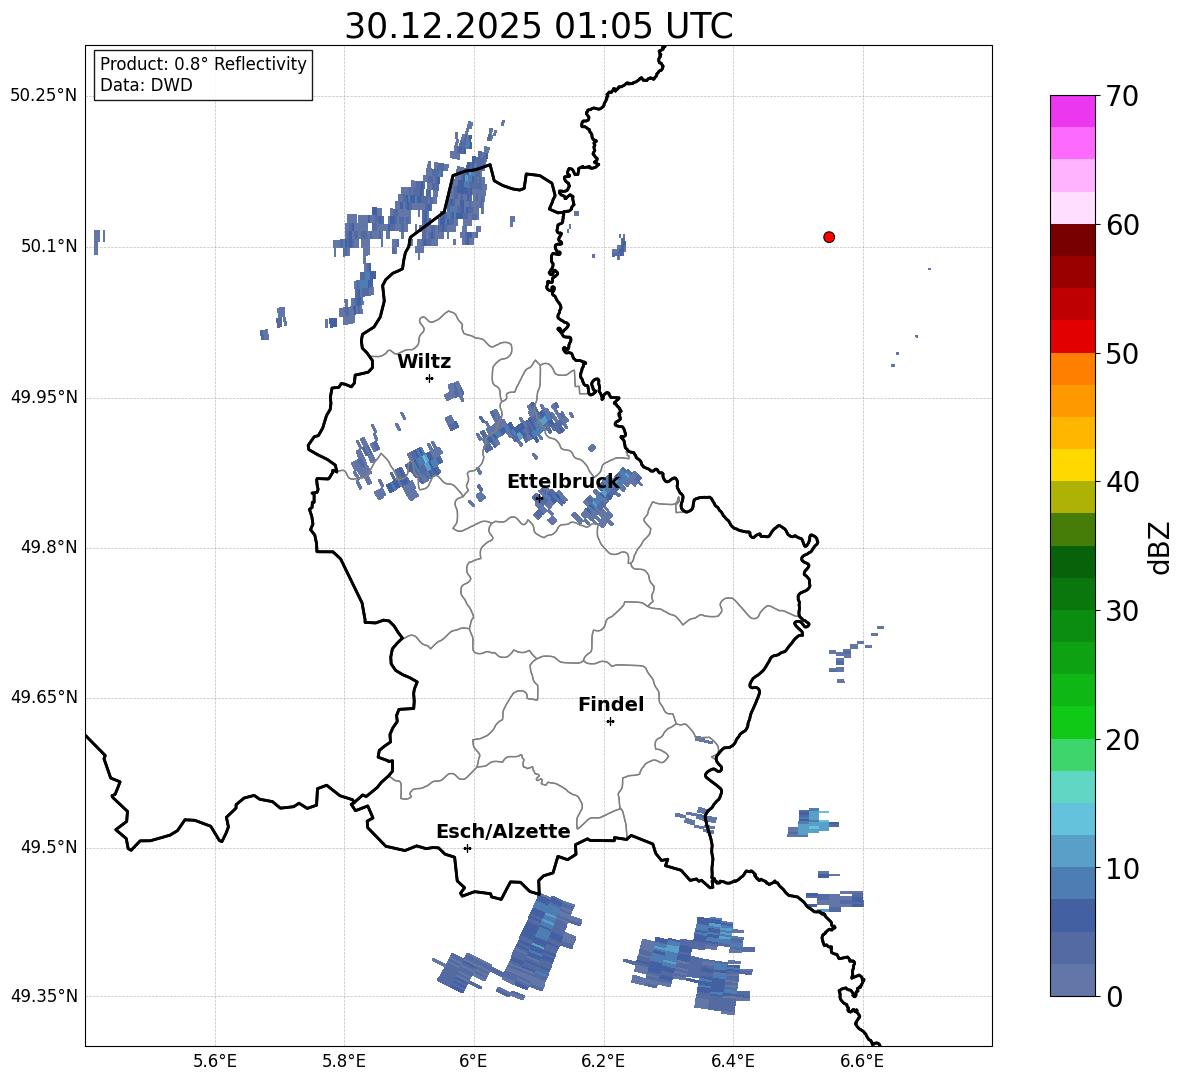Click the yellow colorbar segment at 40
The height and width of the screenshot is (1081, 1184).
[1073, 465]
